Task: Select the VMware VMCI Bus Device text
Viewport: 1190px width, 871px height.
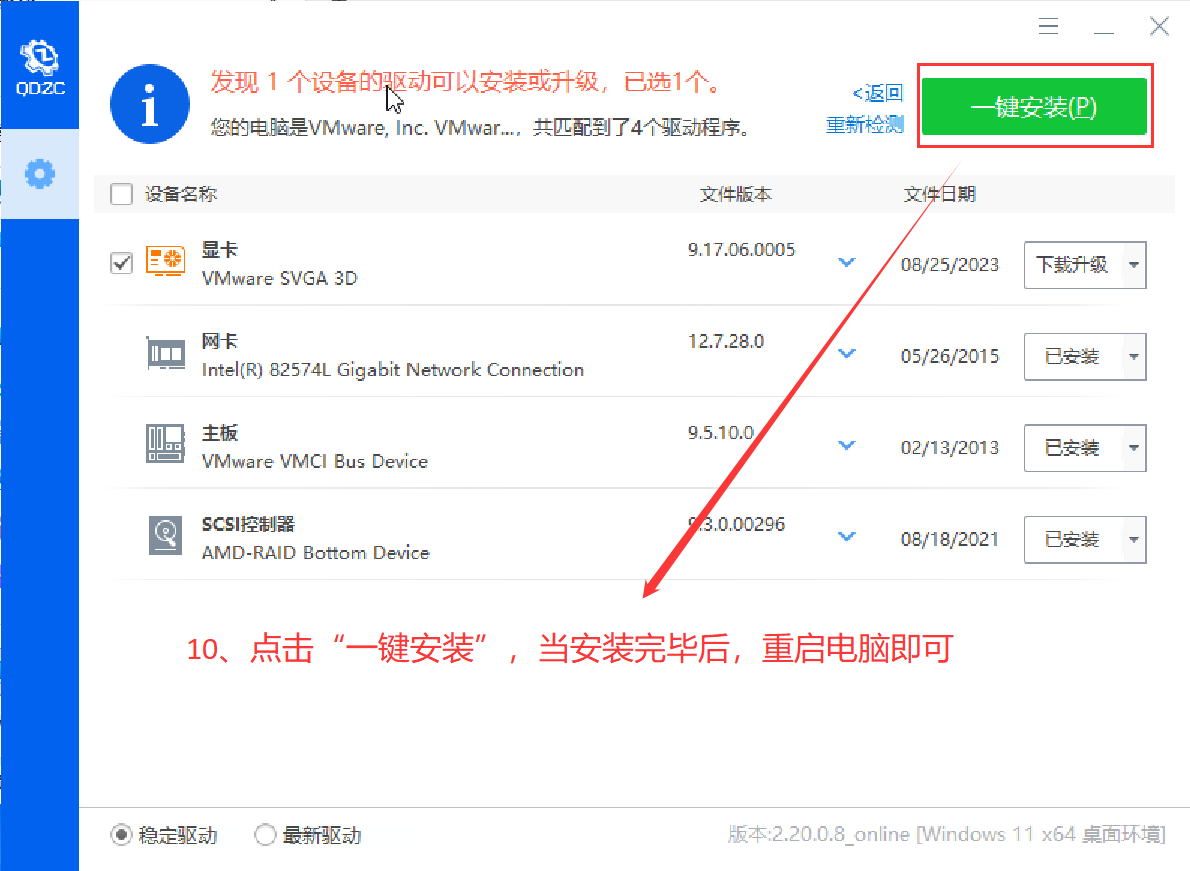Action: (315, 461)
